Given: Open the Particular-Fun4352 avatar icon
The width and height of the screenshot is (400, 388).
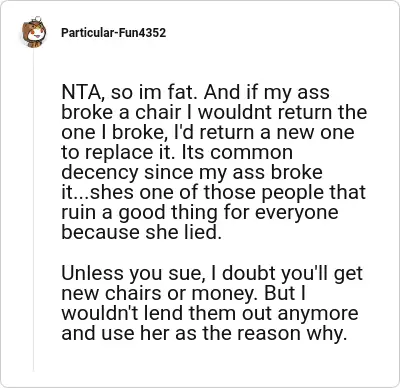Looking at the screenshot, I should pos(34,33).
